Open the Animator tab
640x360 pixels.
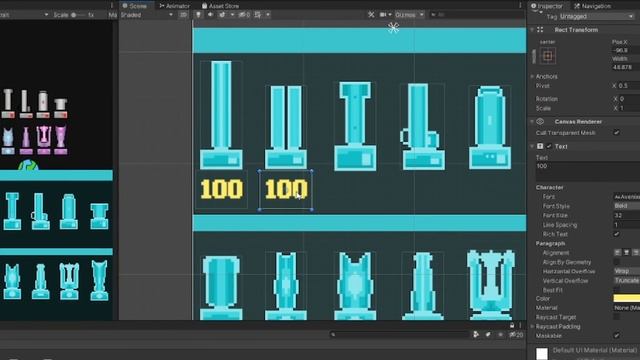tap(174, 6)
